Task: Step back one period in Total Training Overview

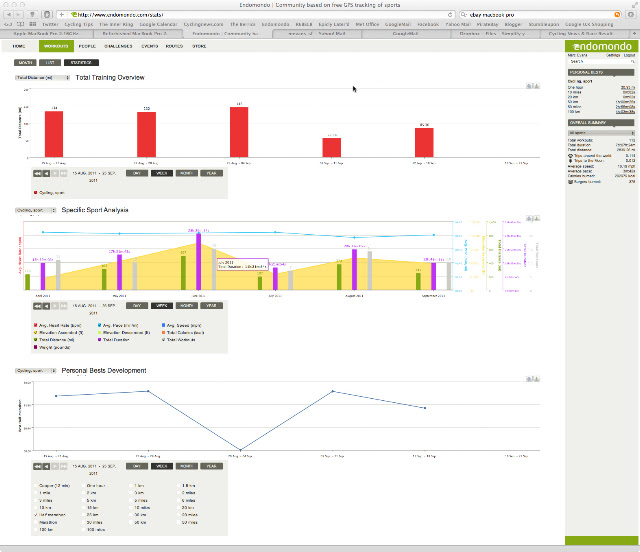Action: click(x=46, y=174)
